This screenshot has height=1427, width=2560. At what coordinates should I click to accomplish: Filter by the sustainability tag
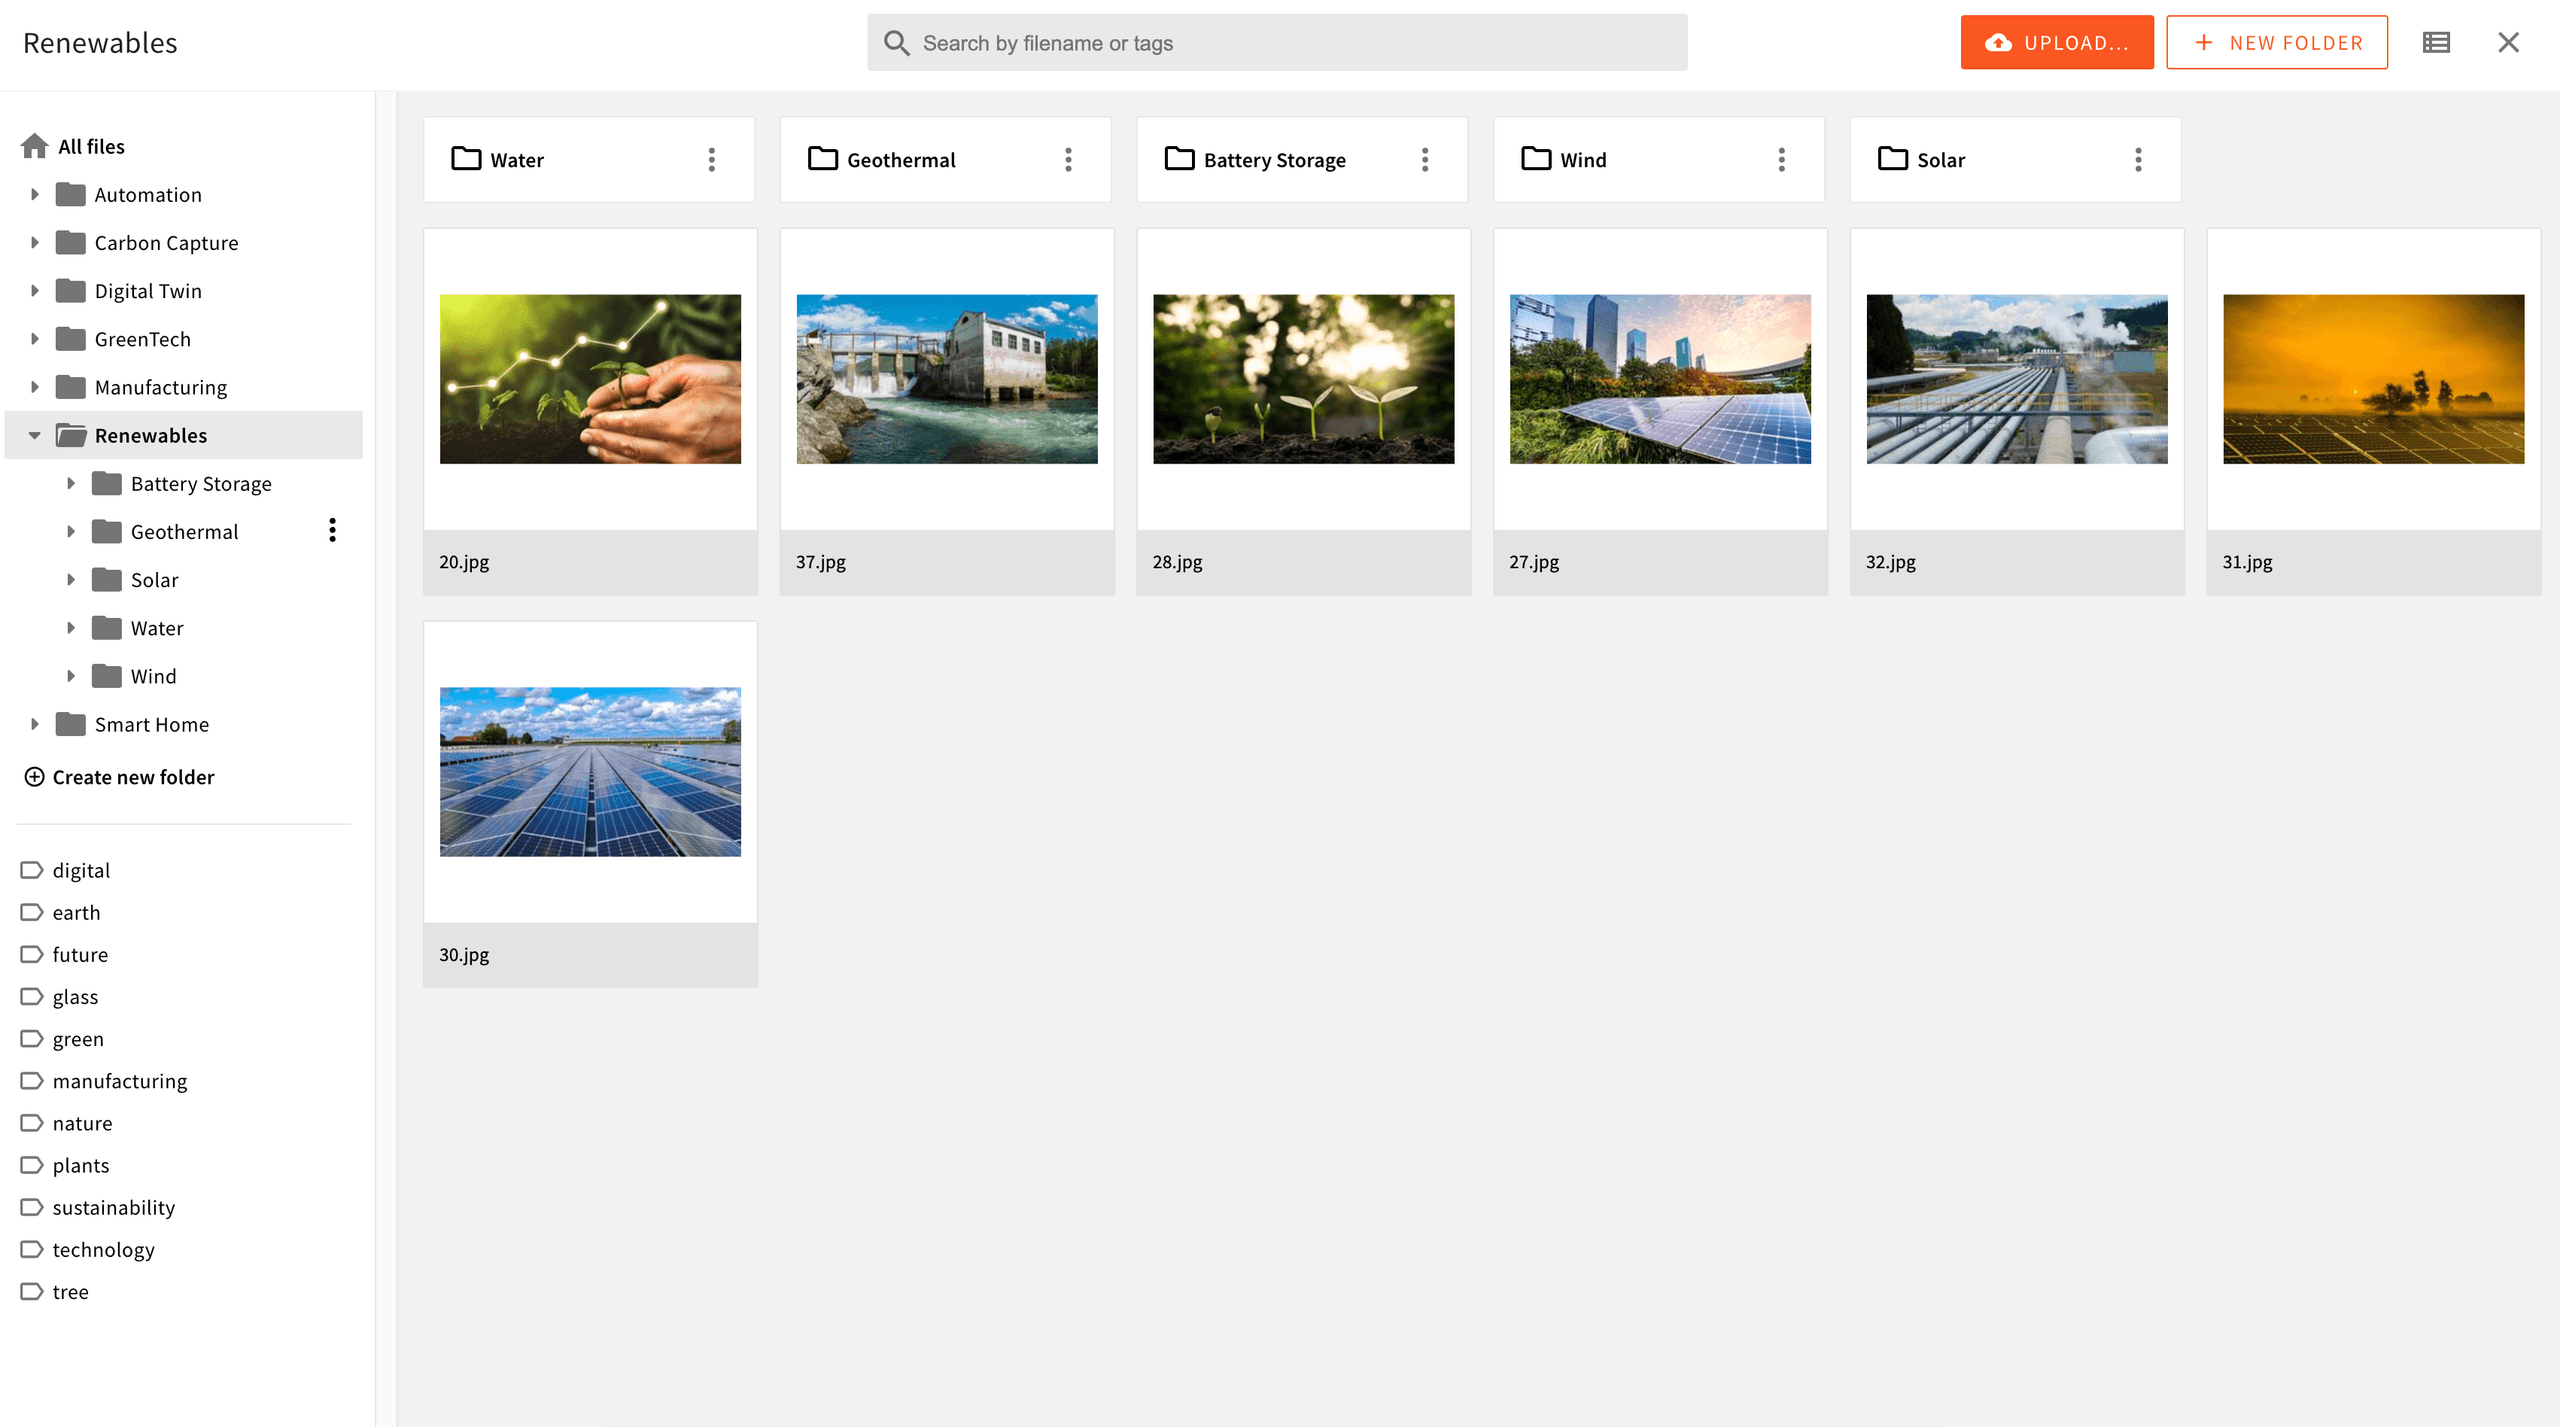(x=113, y=1207)
